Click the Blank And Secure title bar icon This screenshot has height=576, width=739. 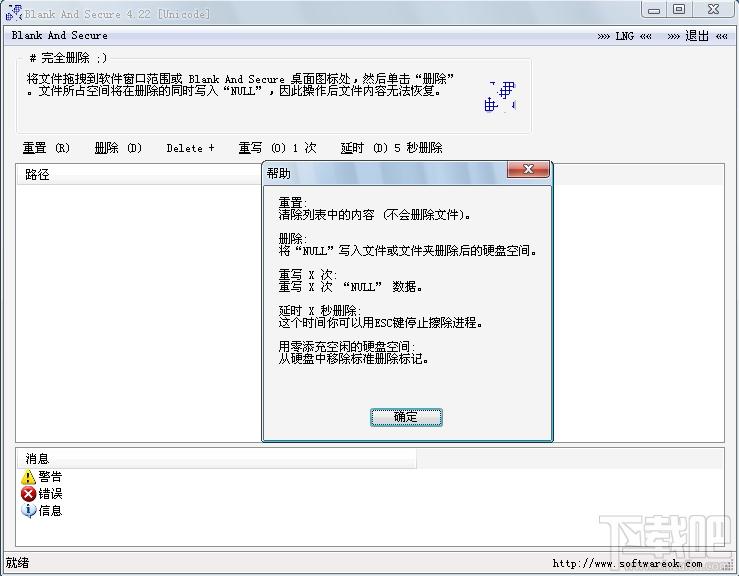pos(14,13)
